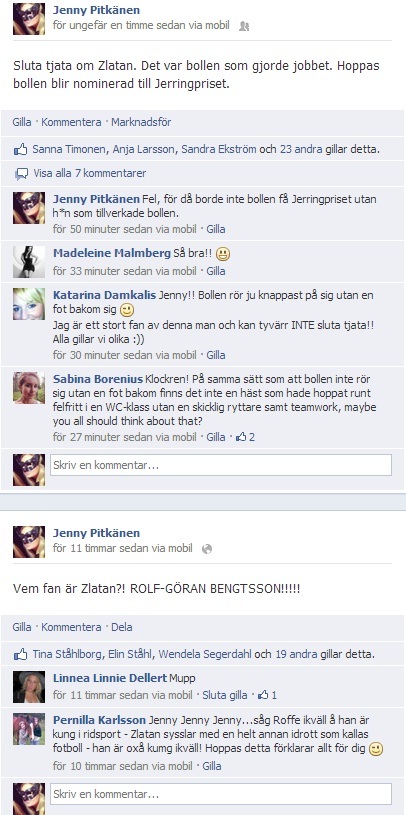Screen dimensions: 406x815
Task: Expand Visa alla 7 kommentarer
Action: pos(89,173)
